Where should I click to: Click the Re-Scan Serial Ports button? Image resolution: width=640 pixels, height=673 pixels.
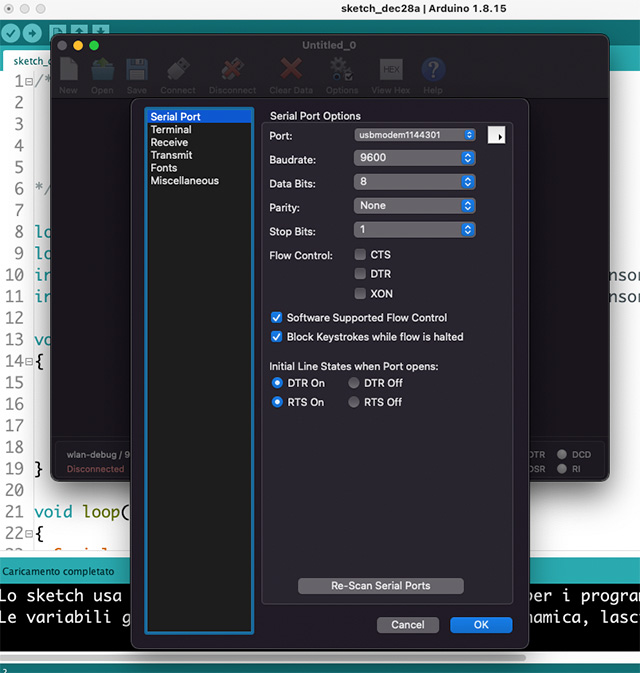[380, 586]
